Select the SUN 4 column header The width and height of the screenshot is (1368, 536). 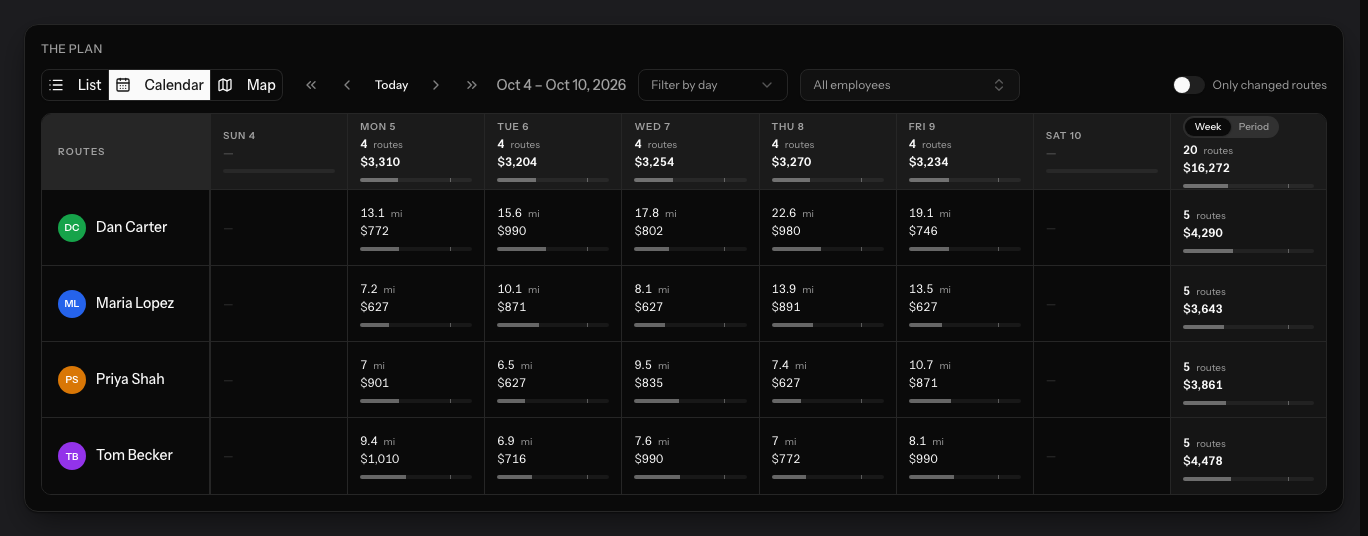(279, 152)
